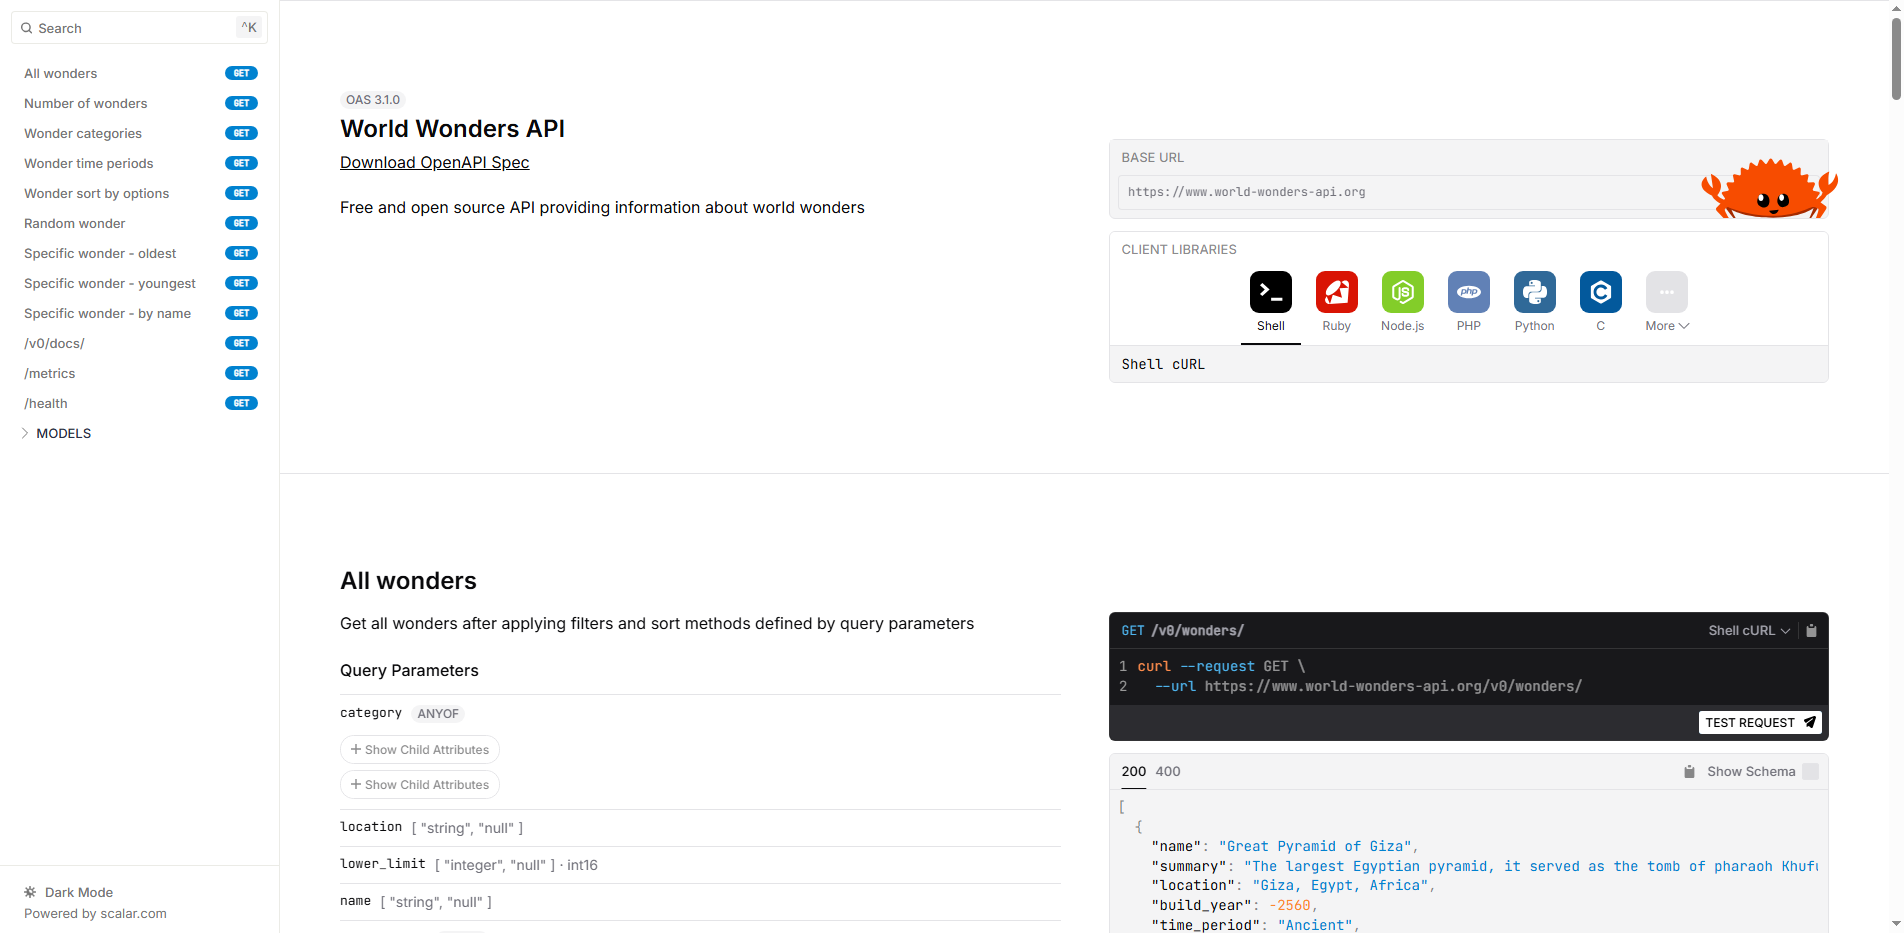Click the TEST REQUEST button
The height and width of the screenshot is (933, 1904).
tap(1760, 723)
